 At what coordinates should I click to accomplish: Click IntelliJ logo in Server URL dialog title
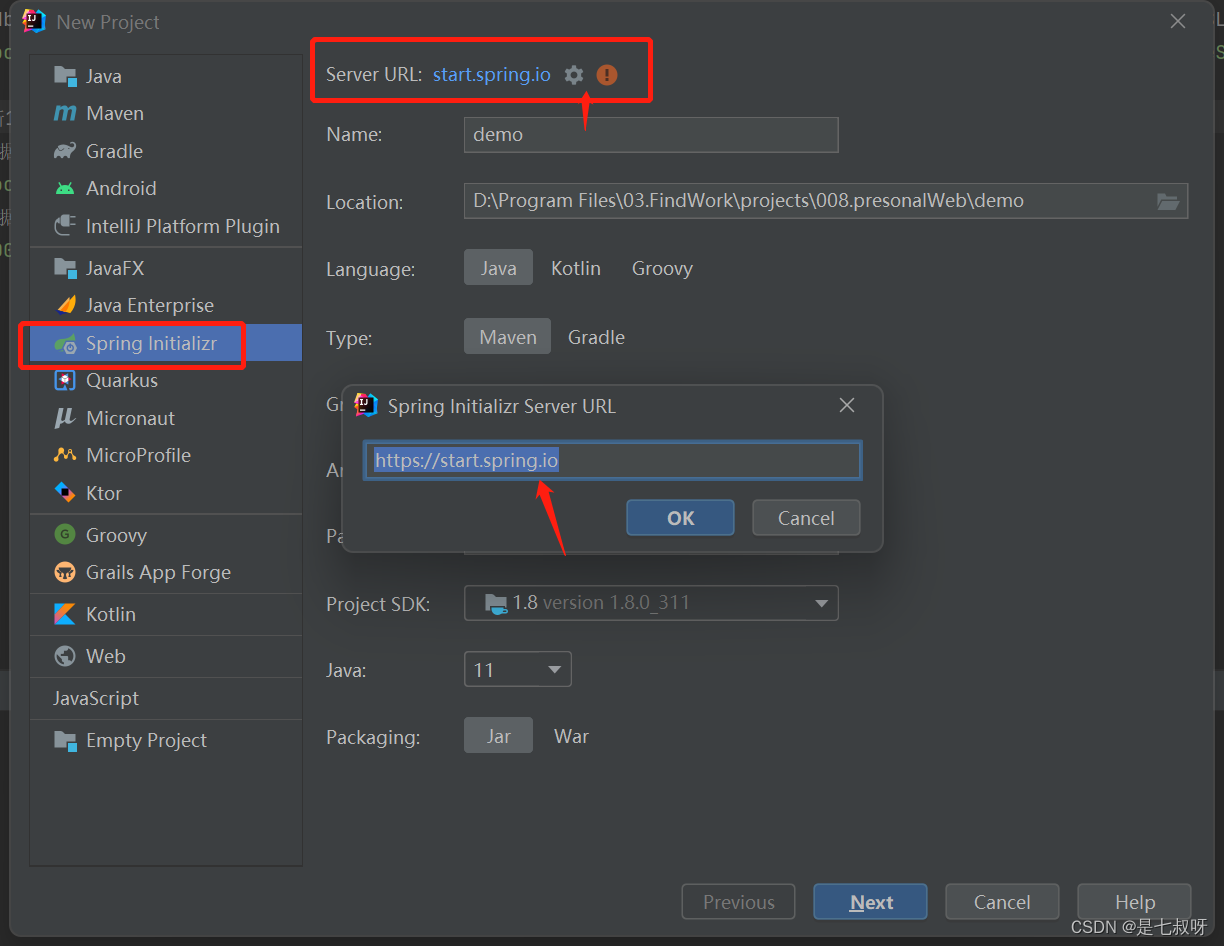click(366, 405)
